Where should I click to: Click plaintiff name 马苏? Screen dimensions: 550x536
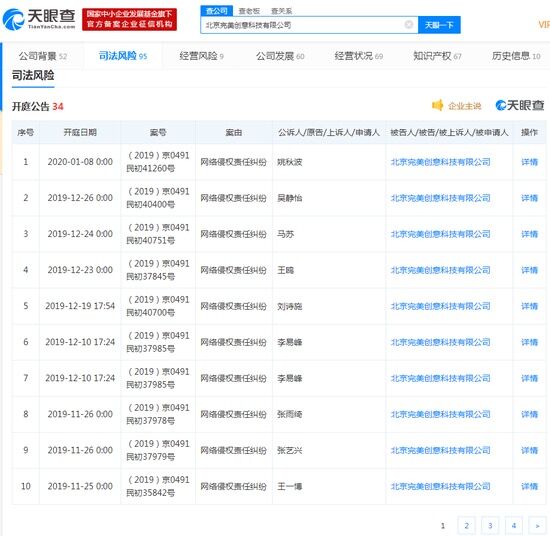tap(286, 234)
